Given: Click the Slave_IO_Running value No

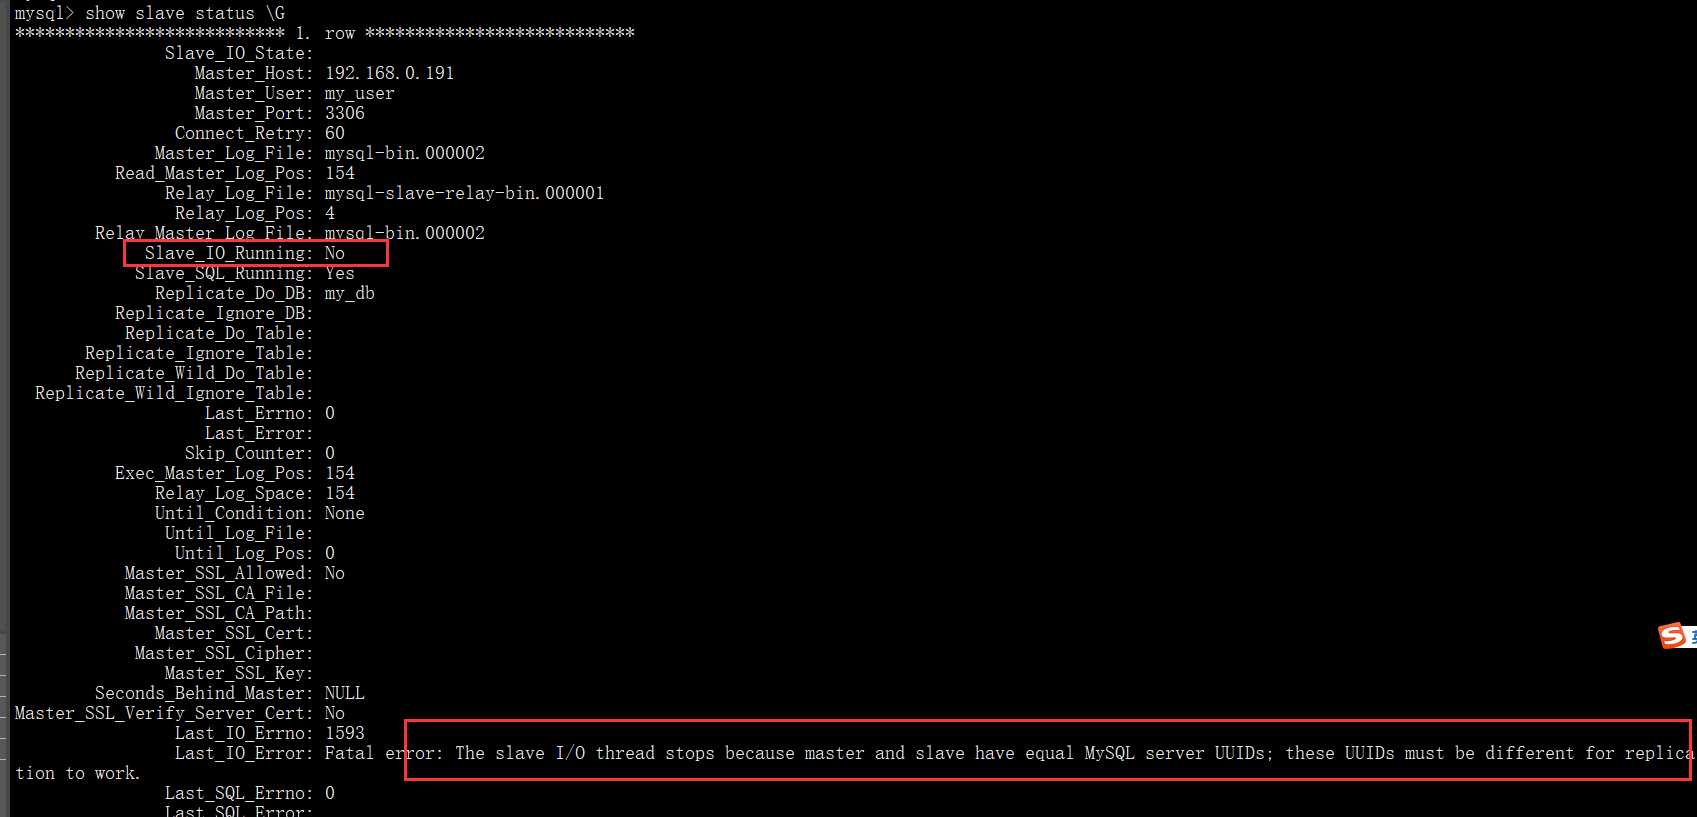Looking at the screenshot, I should click(334, 253).
